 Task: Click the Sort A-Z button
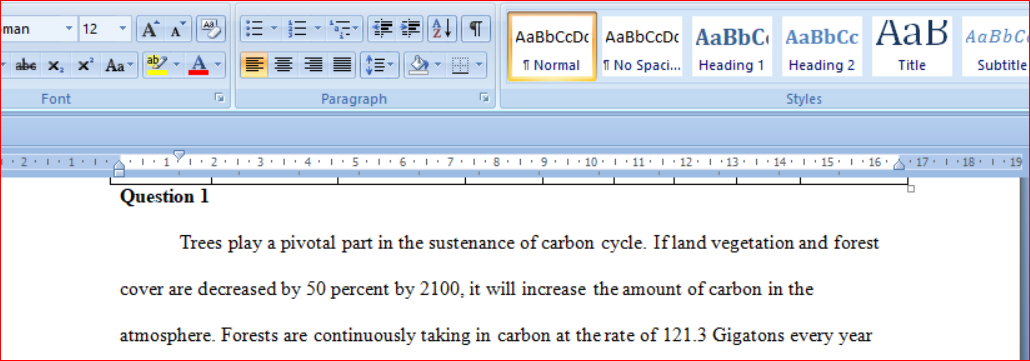[442, 30]
